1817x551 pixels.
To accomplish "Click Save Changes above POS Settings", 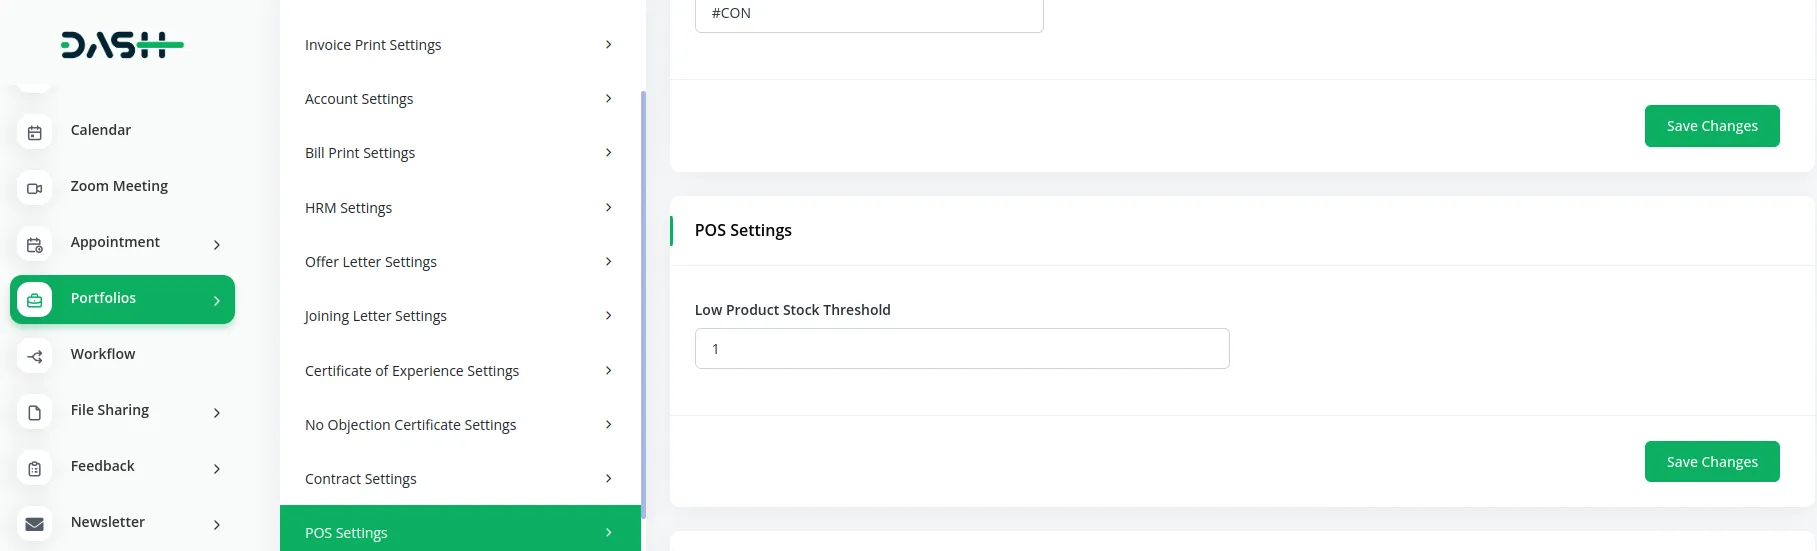I will coord(1711,126).
